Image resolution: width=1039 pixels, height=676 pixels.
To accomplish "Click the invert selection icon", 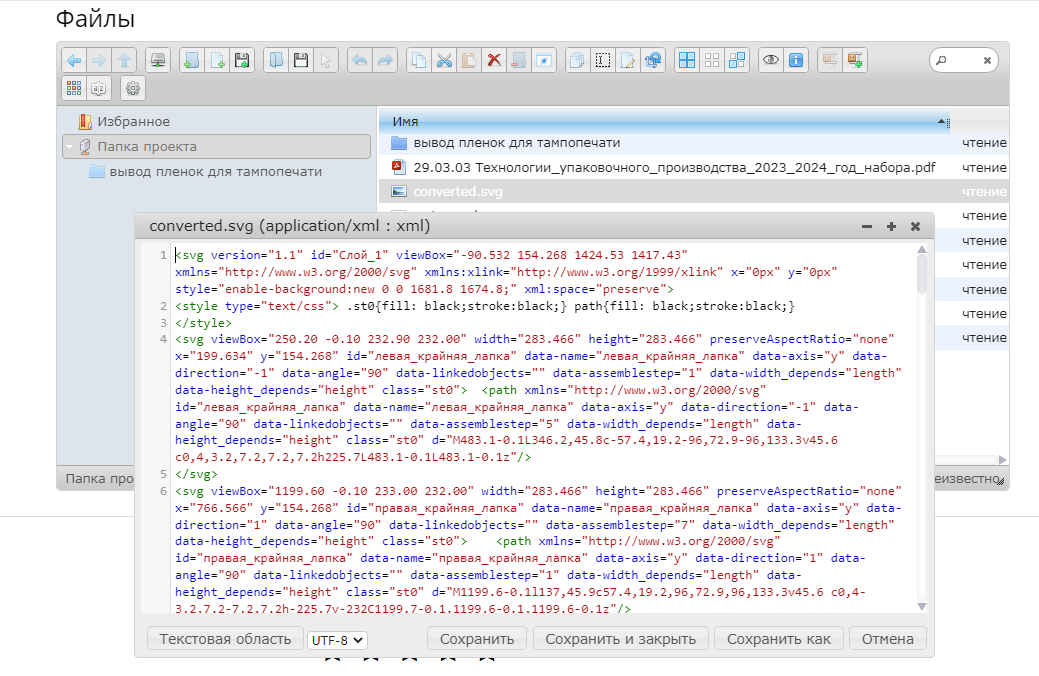I will click(x=737, y=61).
